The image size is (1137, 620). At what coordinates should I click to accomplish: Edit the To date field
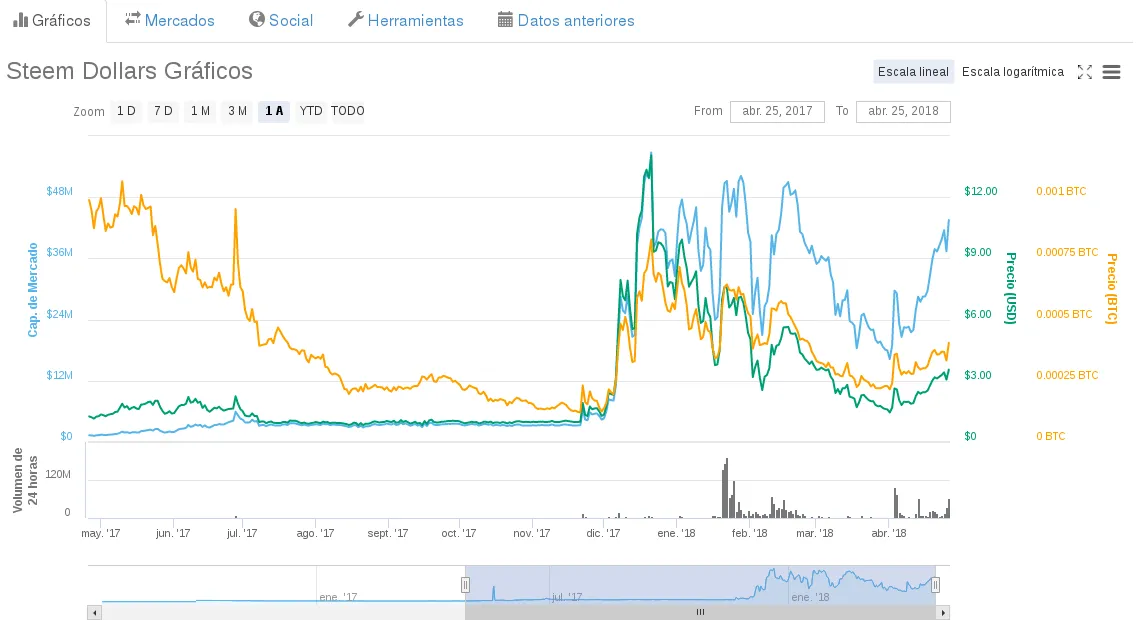(904, 112)
